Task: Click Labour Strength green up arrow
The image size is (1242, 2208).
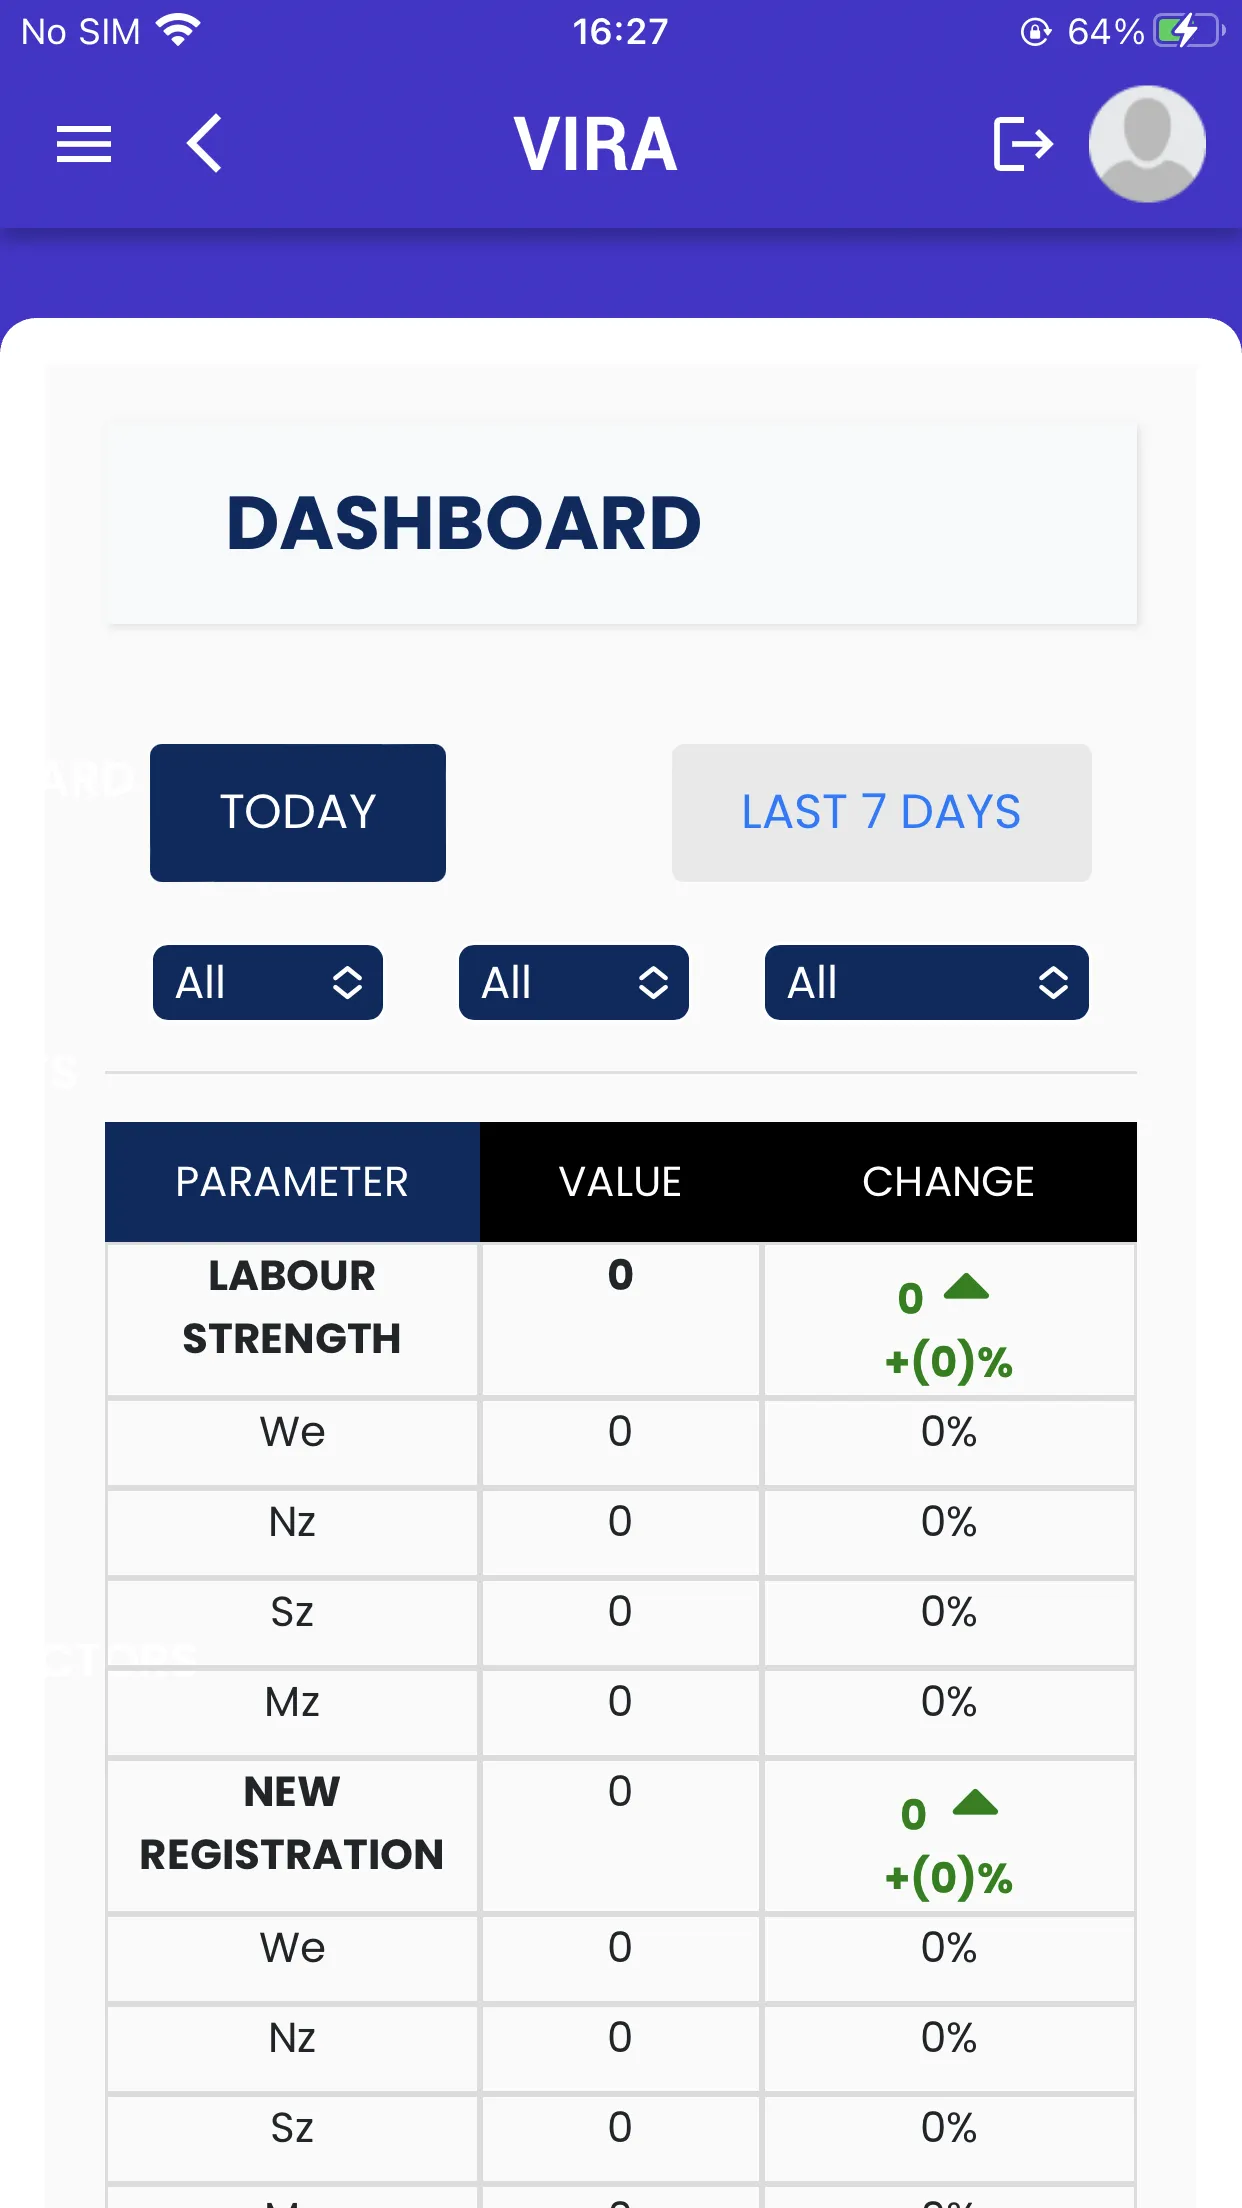Action: click(966, 1287)
